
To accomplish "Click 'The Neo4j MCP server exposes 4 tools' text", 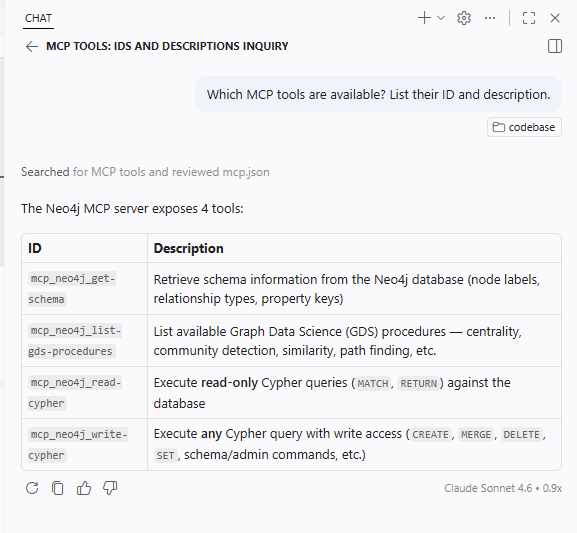I will click(x=132, y=209).
